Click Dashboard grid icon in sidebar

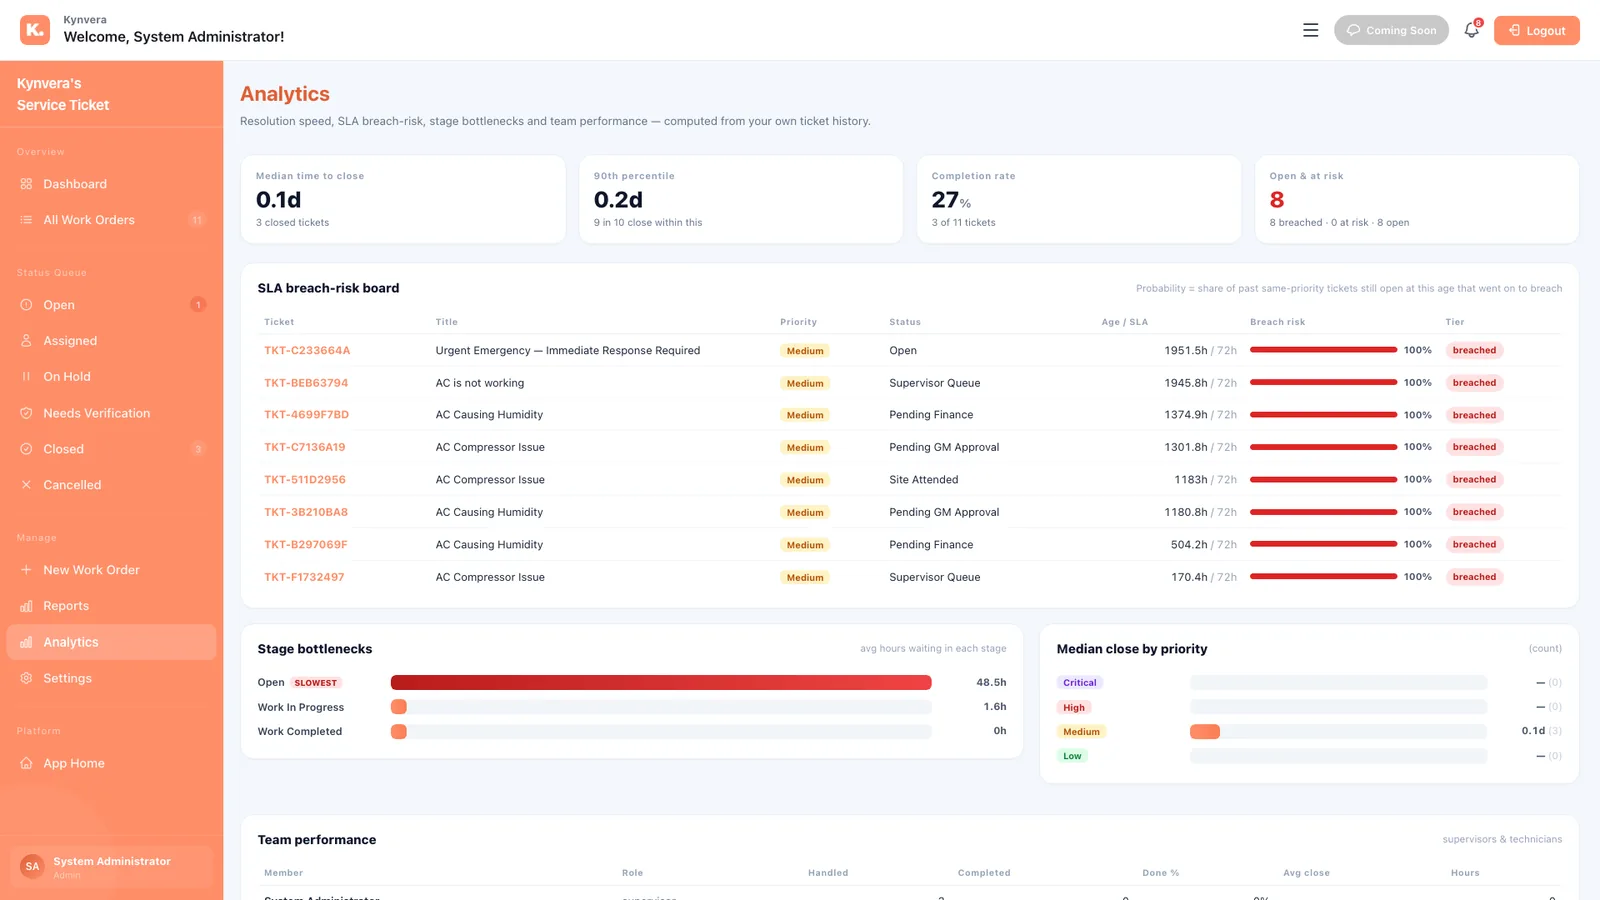tap(26, 184)
